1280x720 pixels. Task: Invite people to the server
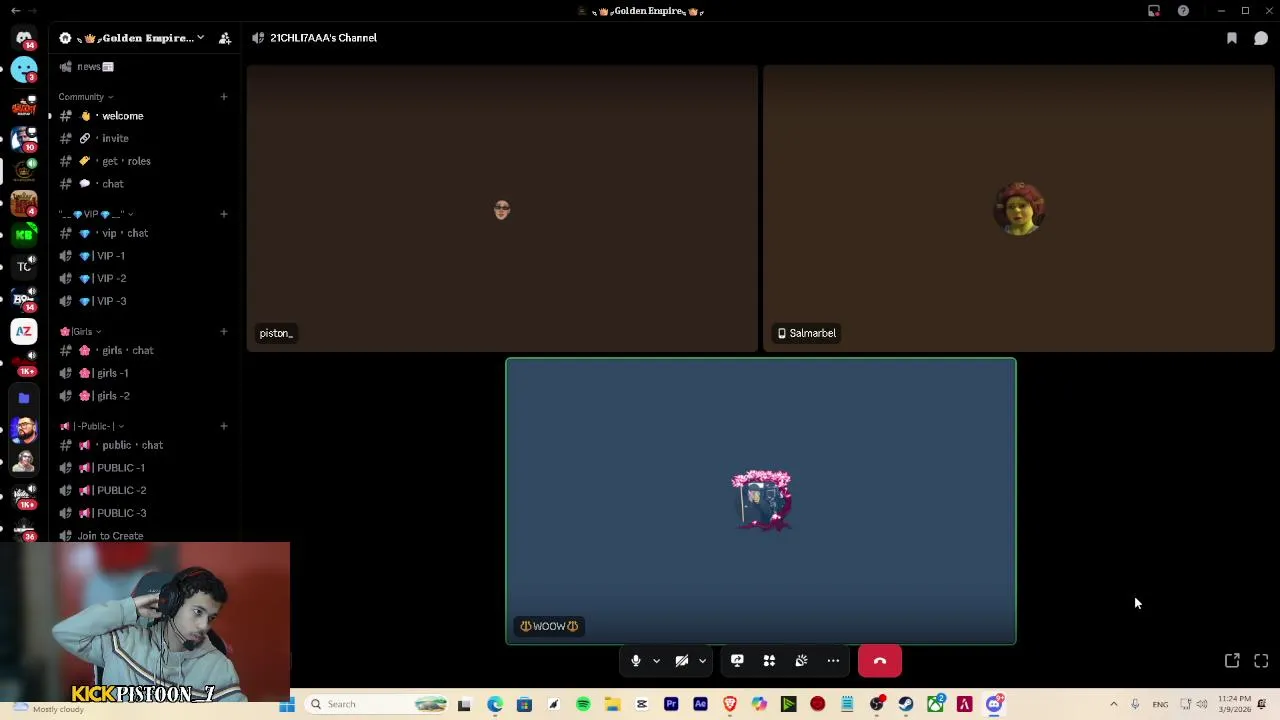(225, 38)
